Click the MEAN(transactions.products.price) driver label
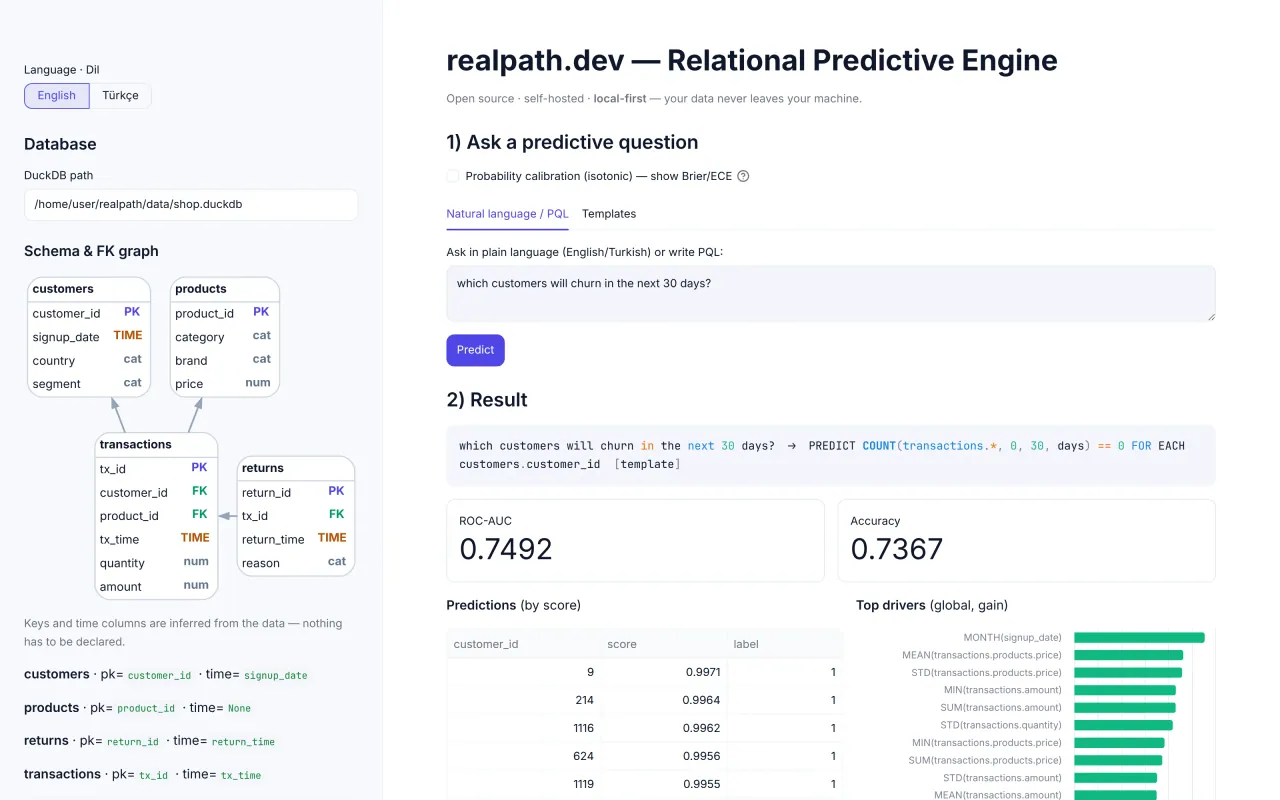The image size is (1280, 800). coord(981,655)
